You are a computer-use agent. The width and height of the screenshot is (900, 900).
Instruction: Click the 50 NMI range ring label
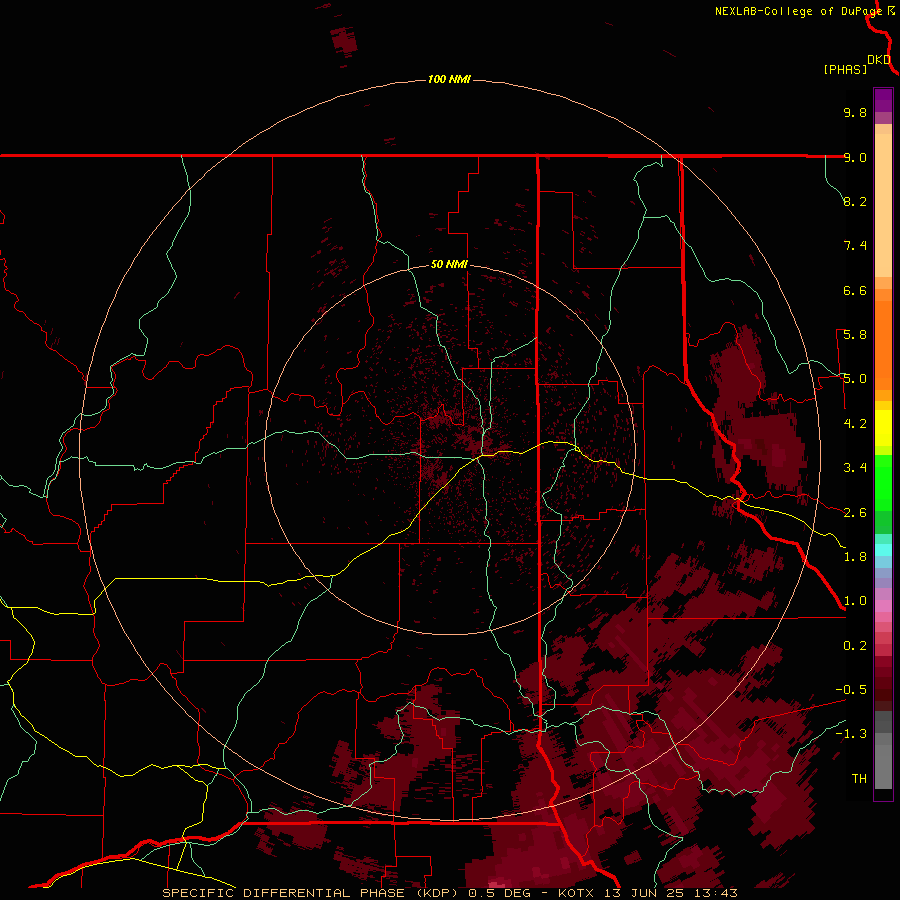click(449, 264)
